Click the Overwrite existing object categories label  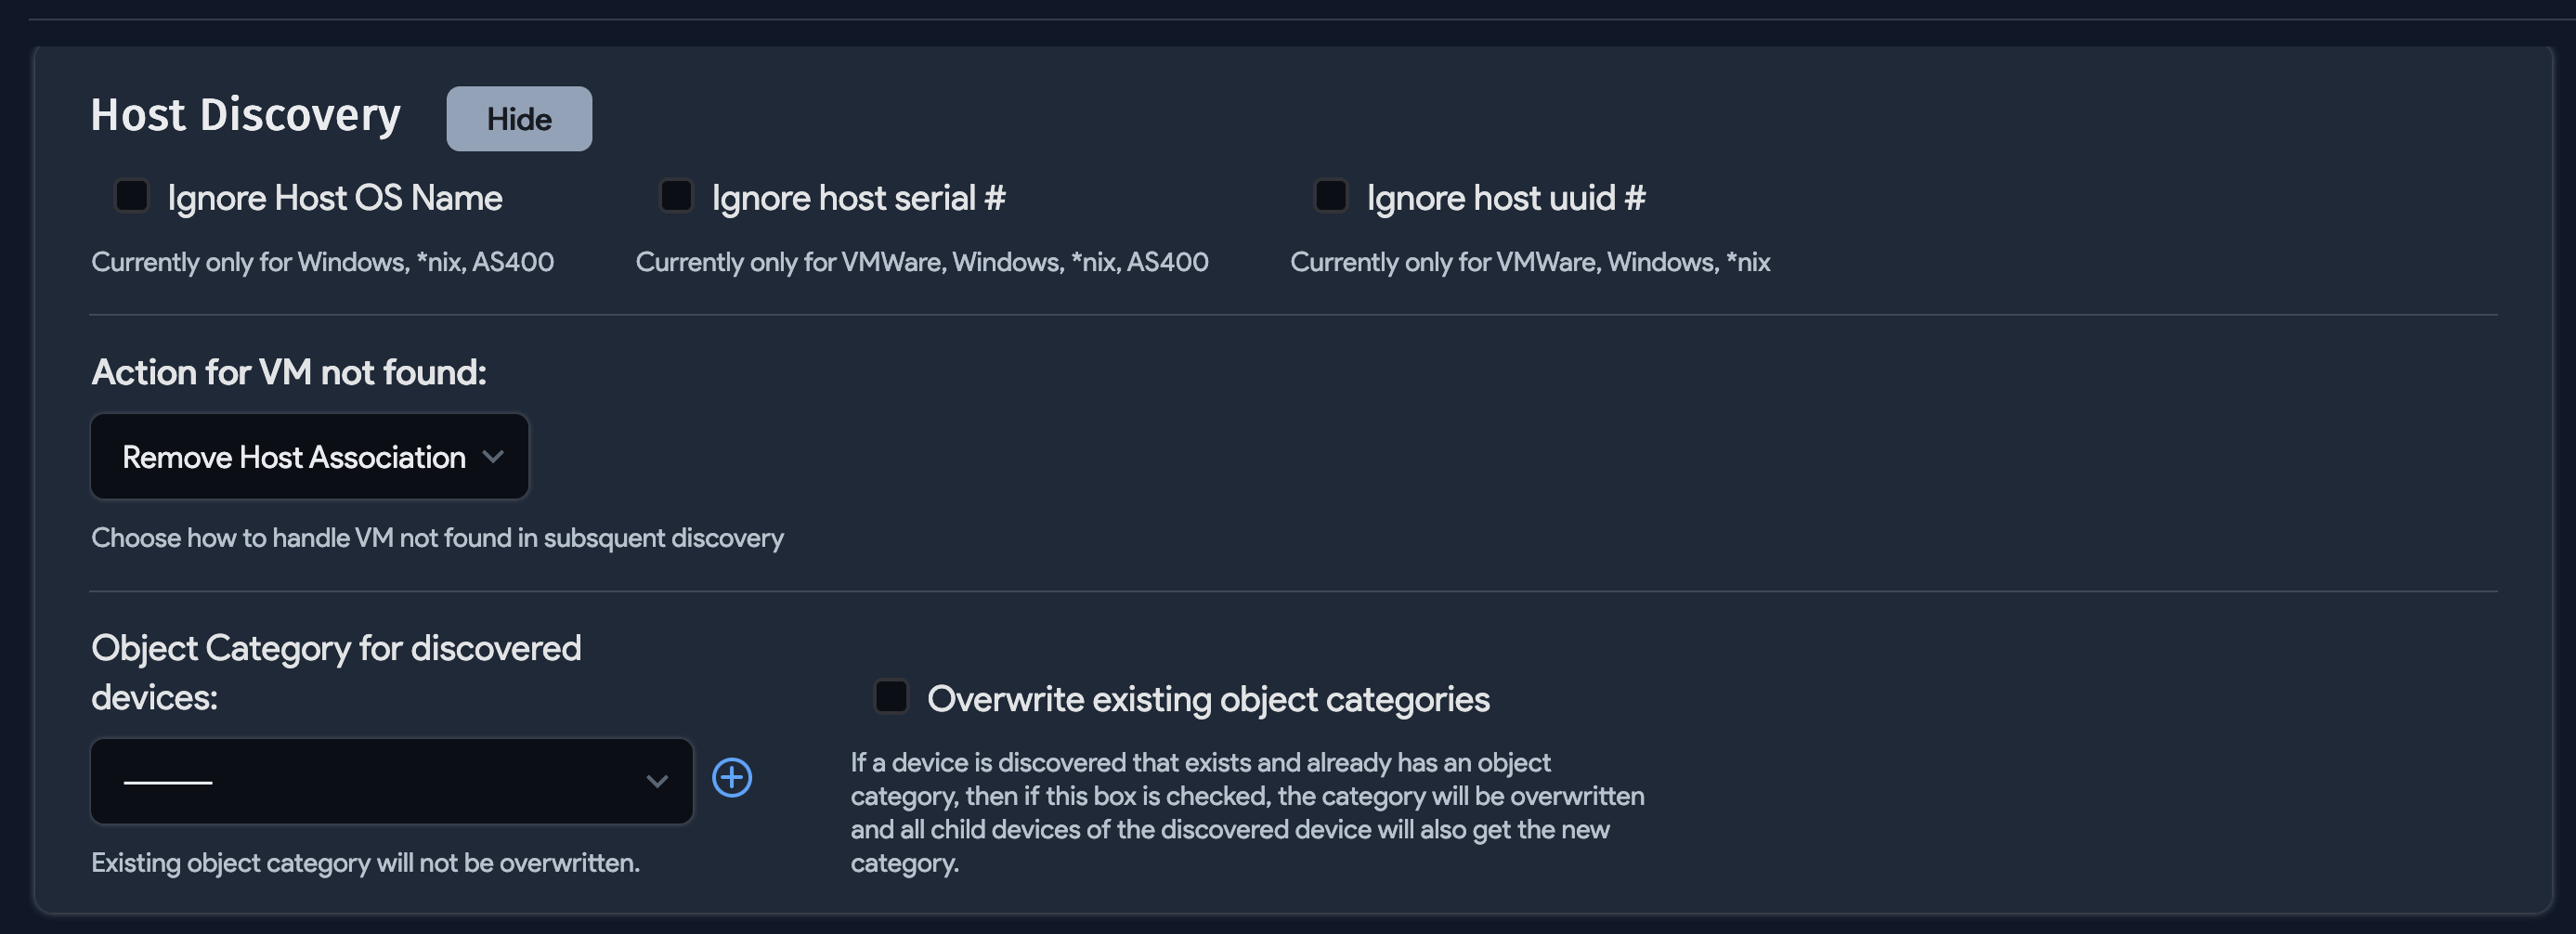[x=1208, y=699]
